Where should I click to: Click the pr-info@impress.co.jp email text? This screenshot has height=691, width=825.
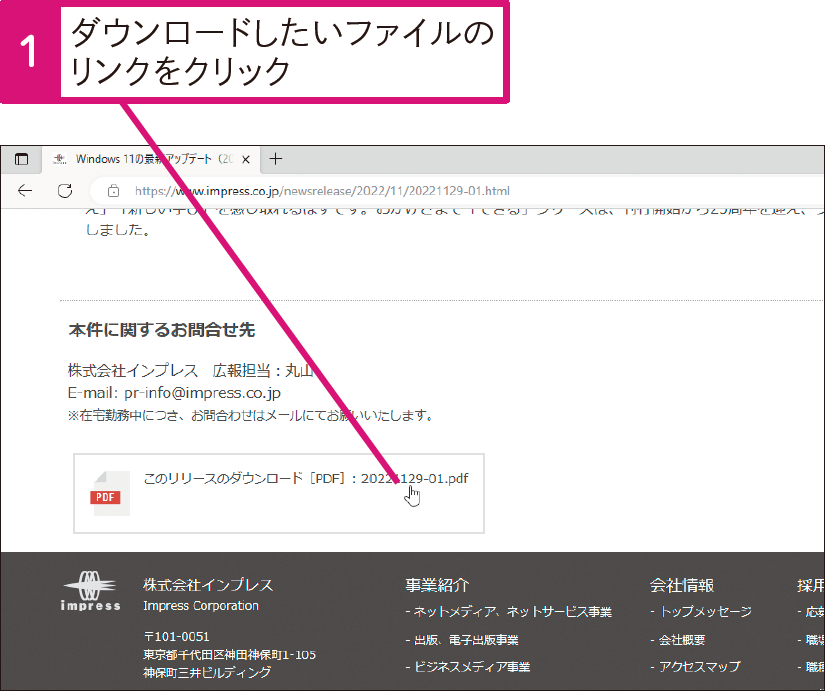202,393
